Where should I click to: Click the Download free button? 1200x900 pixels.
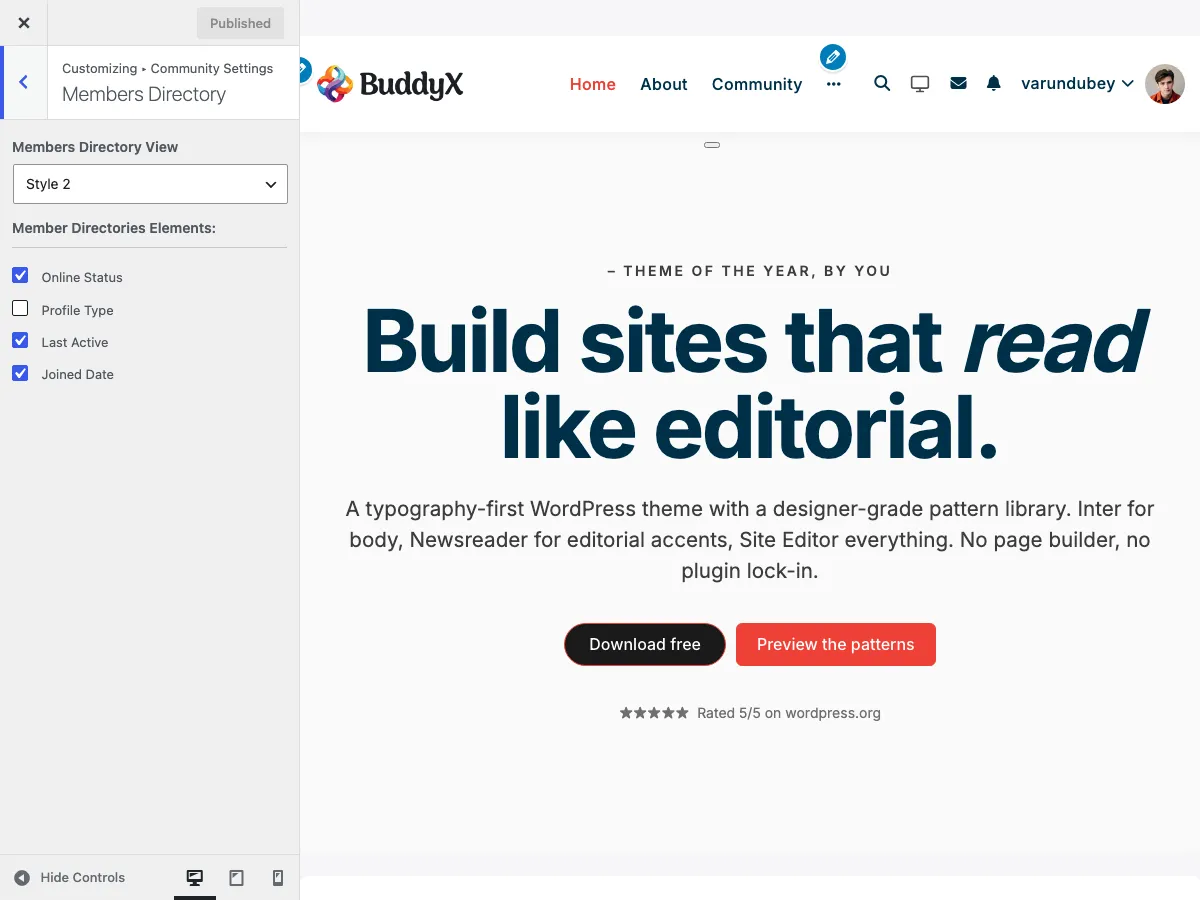tap(645, 644)
